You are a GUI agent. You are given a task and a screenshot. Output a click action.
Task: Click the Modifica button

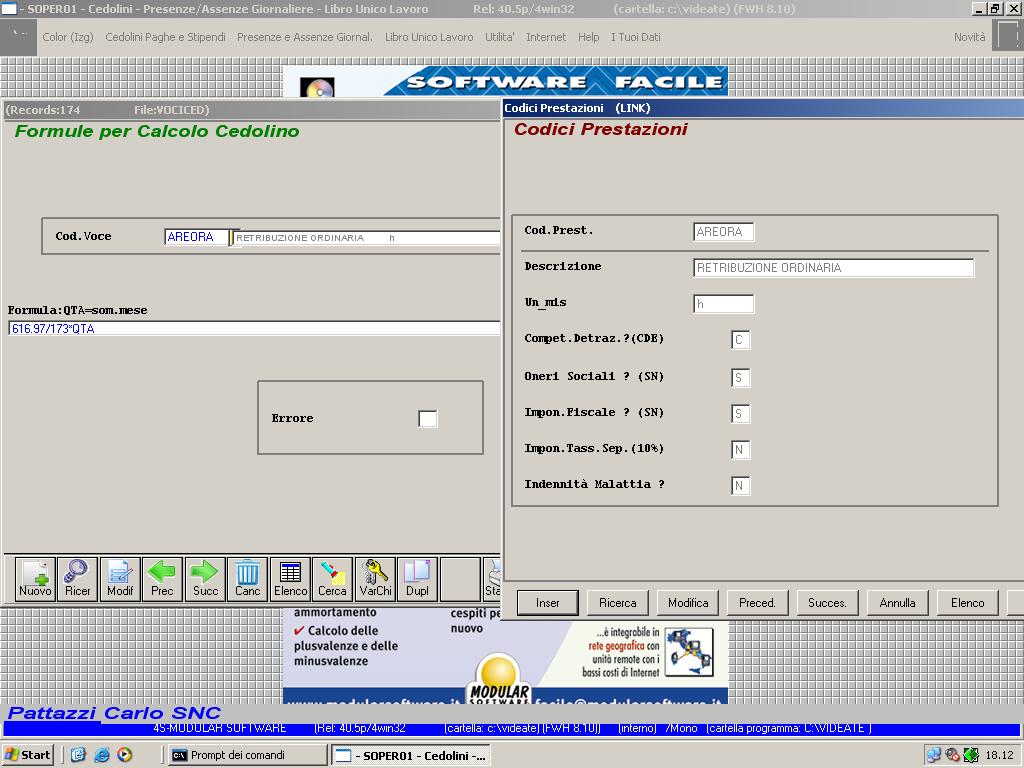pyautogui.click(x=688, y=603)
